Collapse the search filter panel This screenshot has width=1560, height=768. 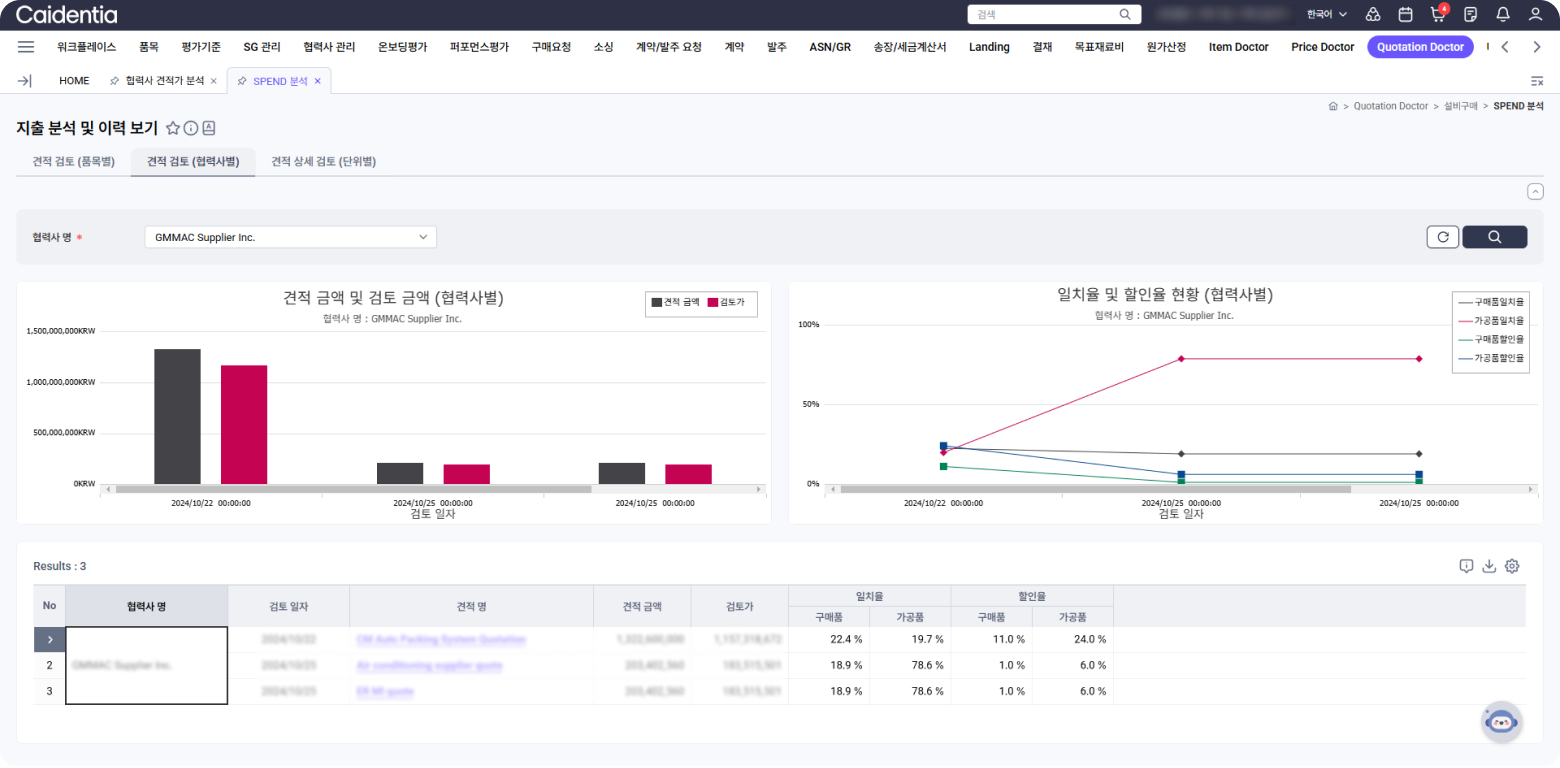[1535, 192]
